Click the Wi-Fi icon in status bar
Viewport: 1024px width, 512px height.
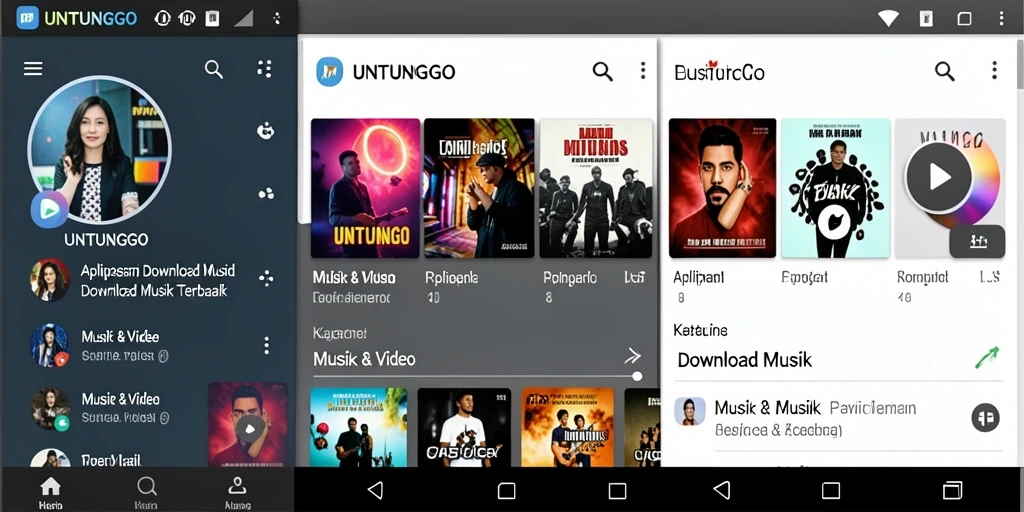pos(888,18)
